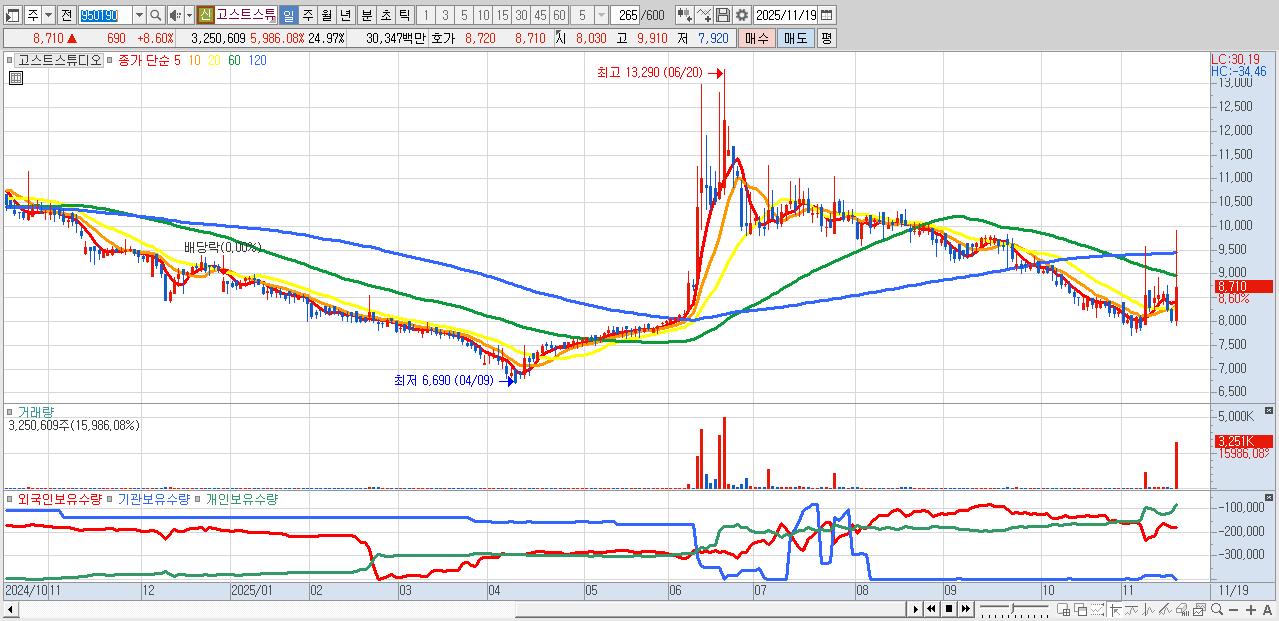The height and width of the screenshot is (621, 1279).
Task: Play chart replay forward
Action: tap(915, 609)
